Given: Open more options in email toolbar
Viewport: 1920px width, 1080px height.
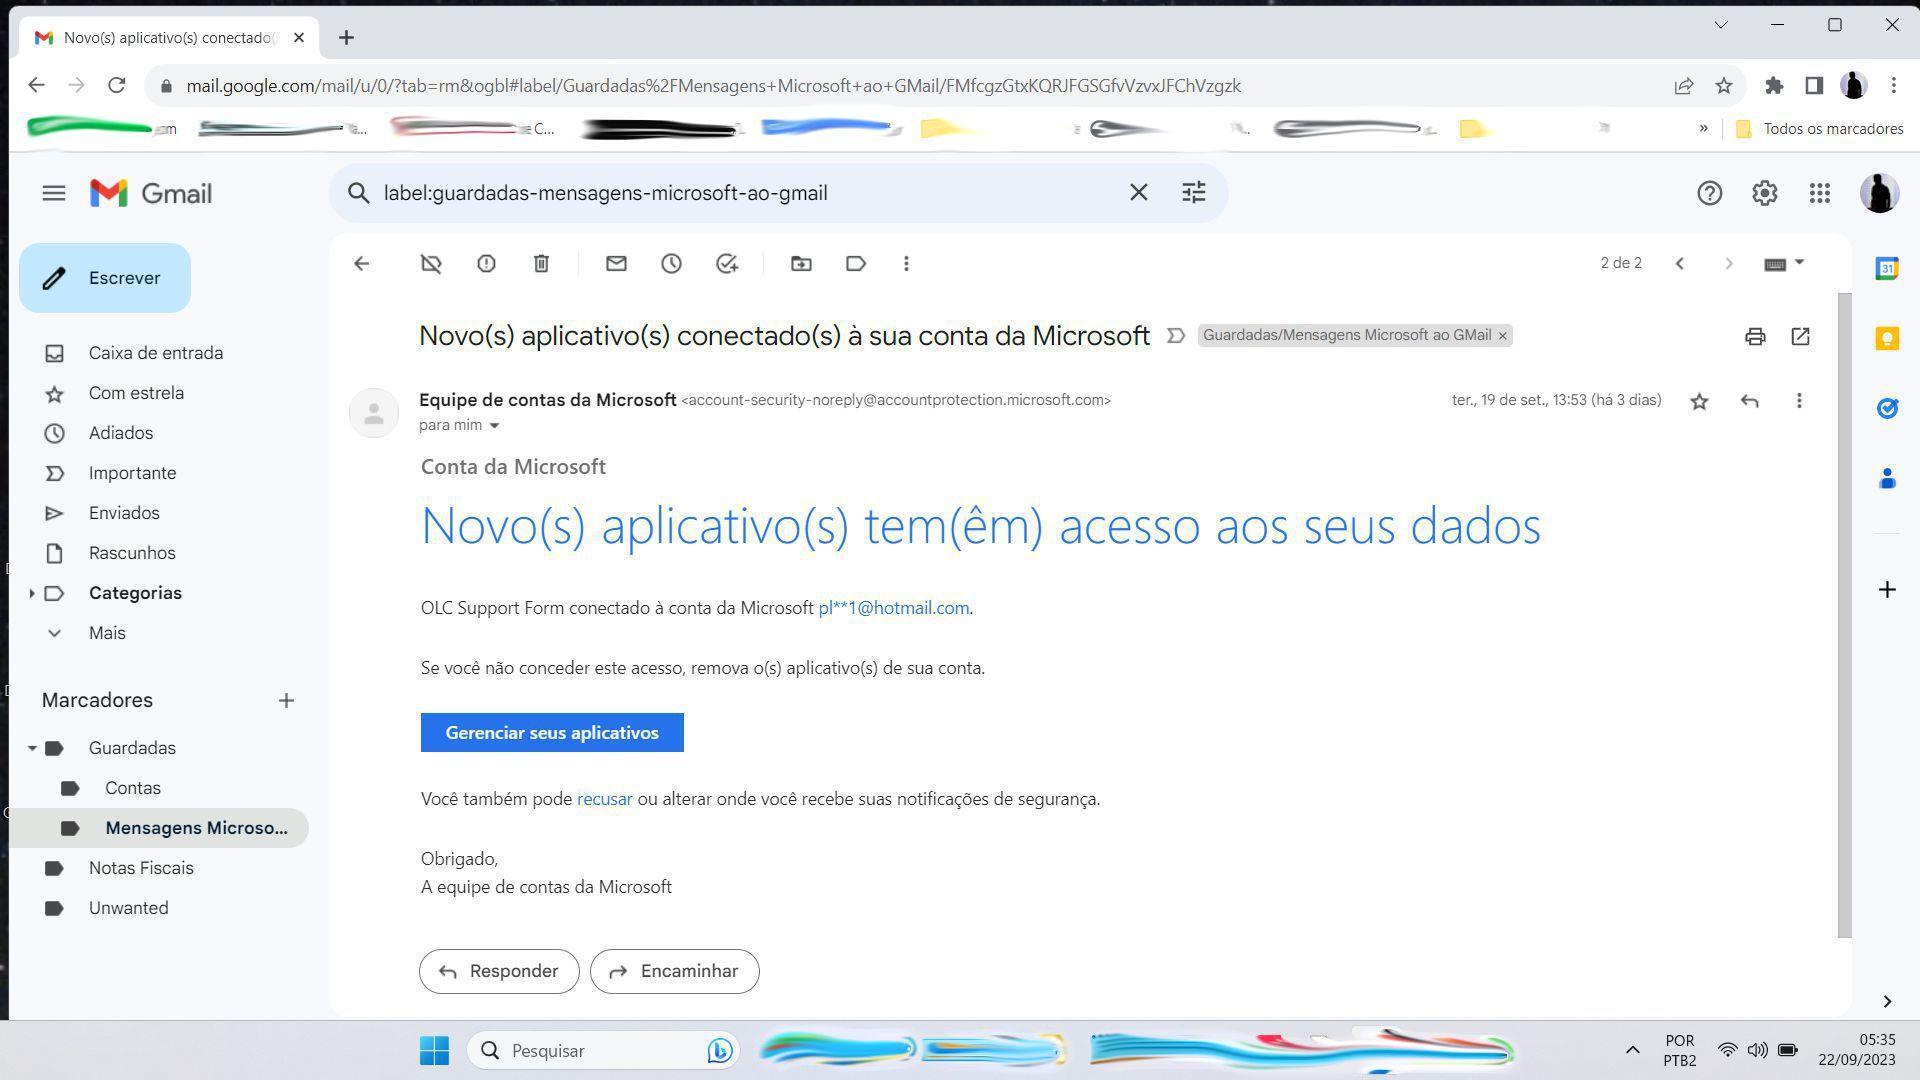Looking at the screenshot, I should click(x=906, y=264).
